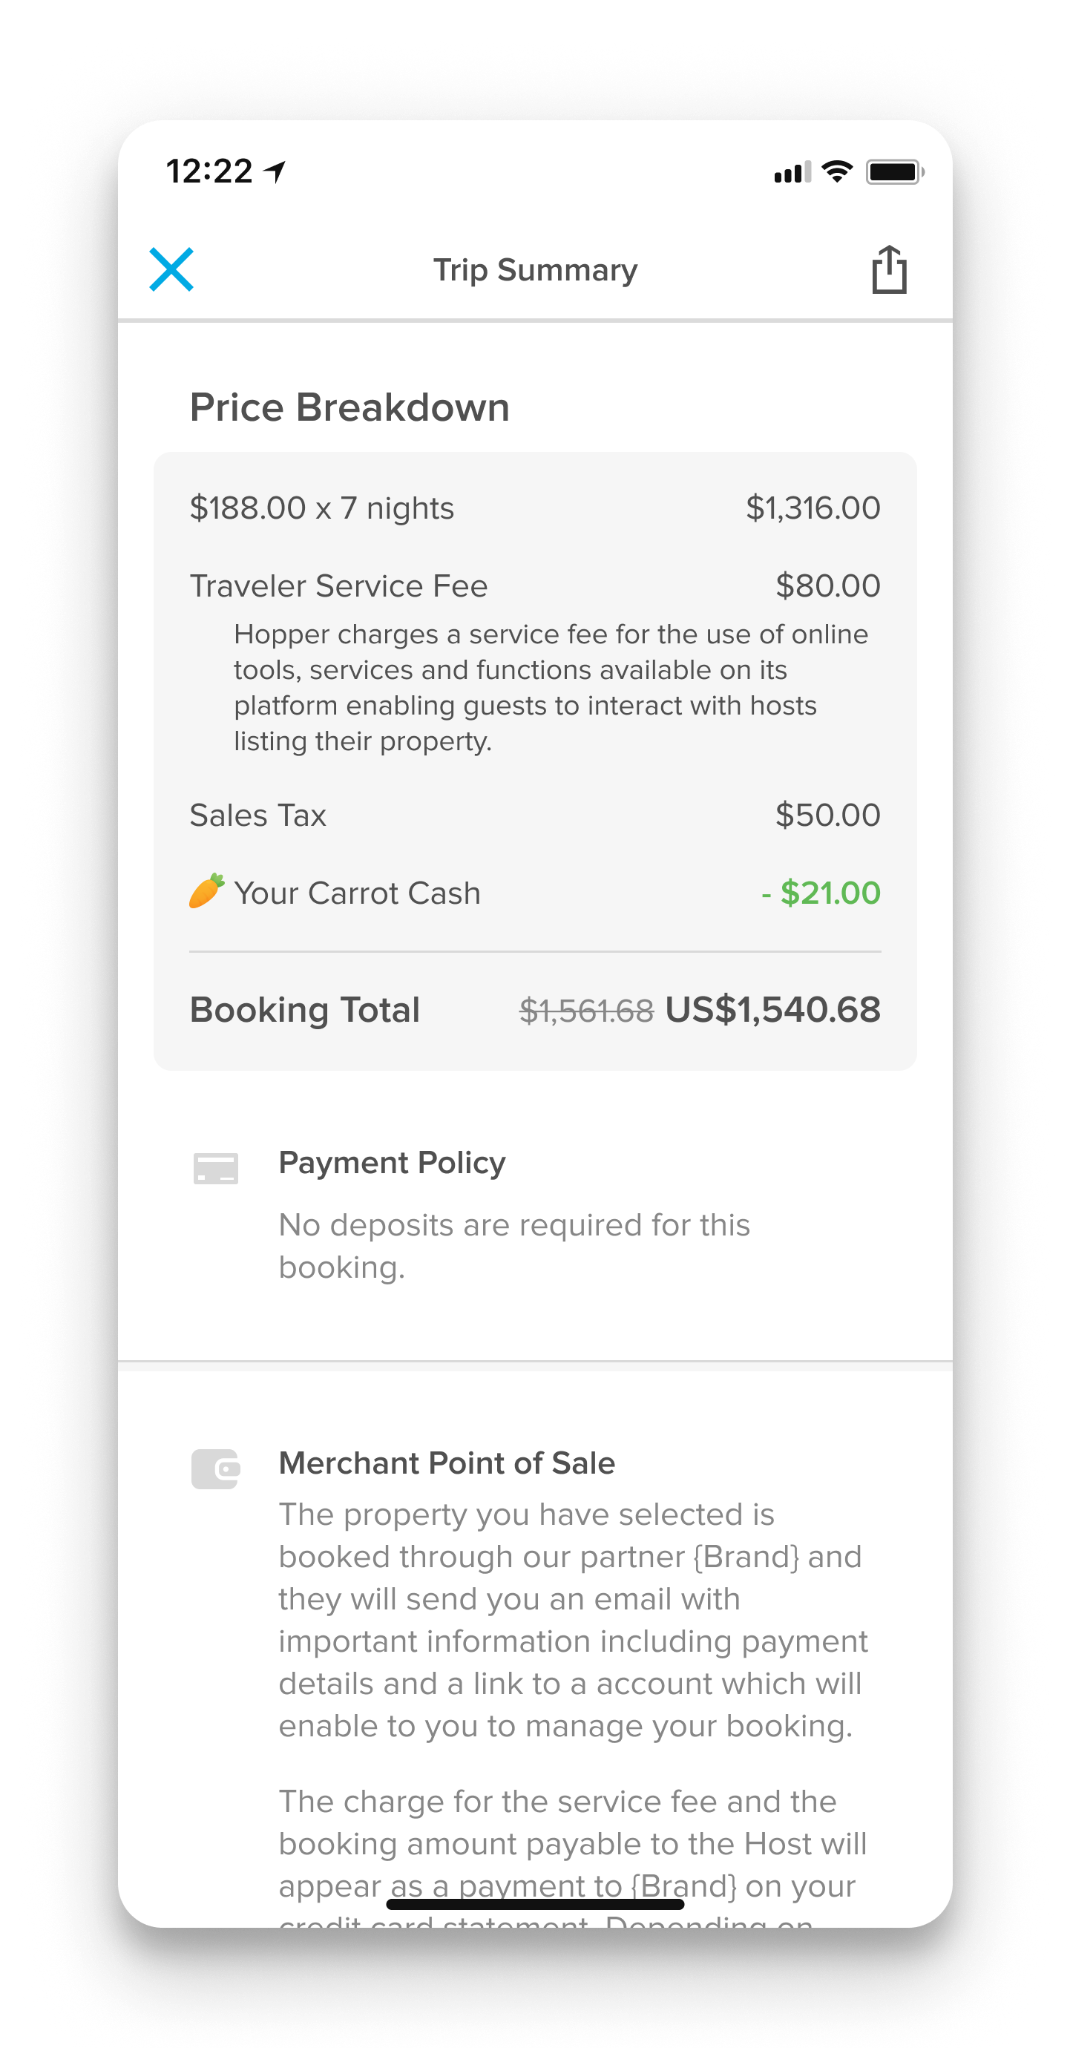The height and width of the screenshot is (2048, 1069).
Task: Close the Trip Summary screen
Action: pos(171,270)
